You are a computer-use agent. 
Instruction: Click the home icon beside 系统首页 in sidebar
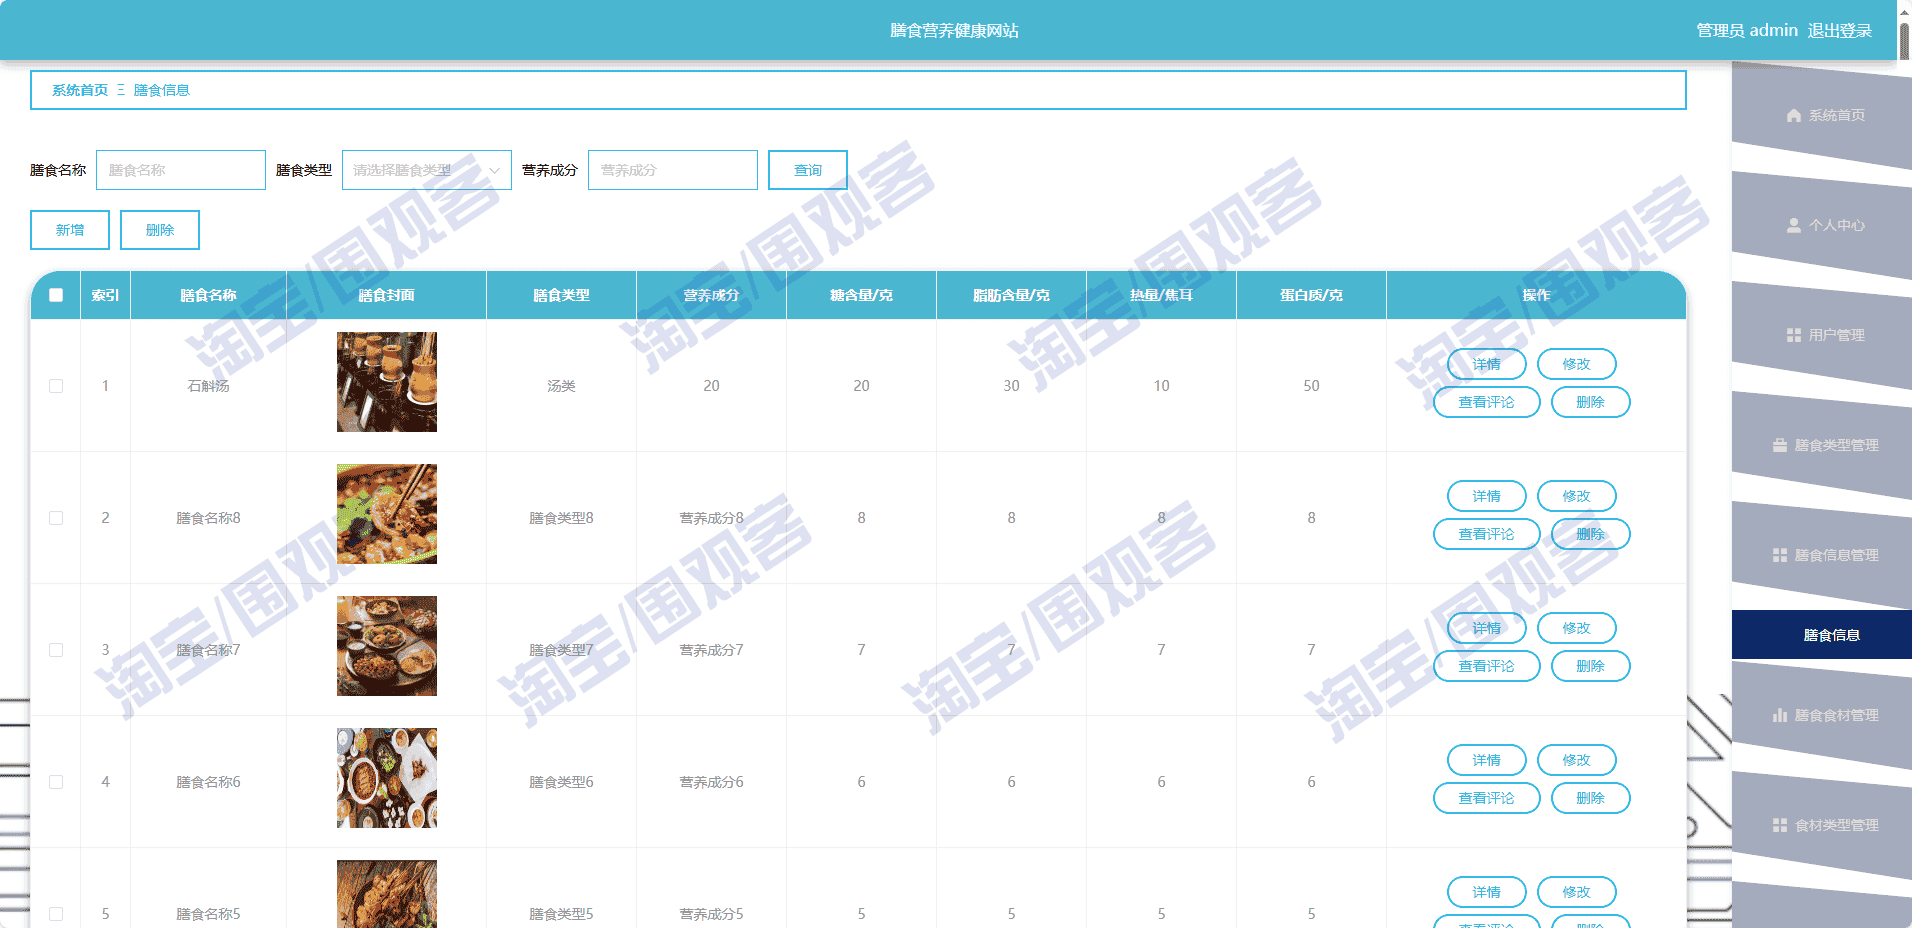click(x=1794, y=116)
